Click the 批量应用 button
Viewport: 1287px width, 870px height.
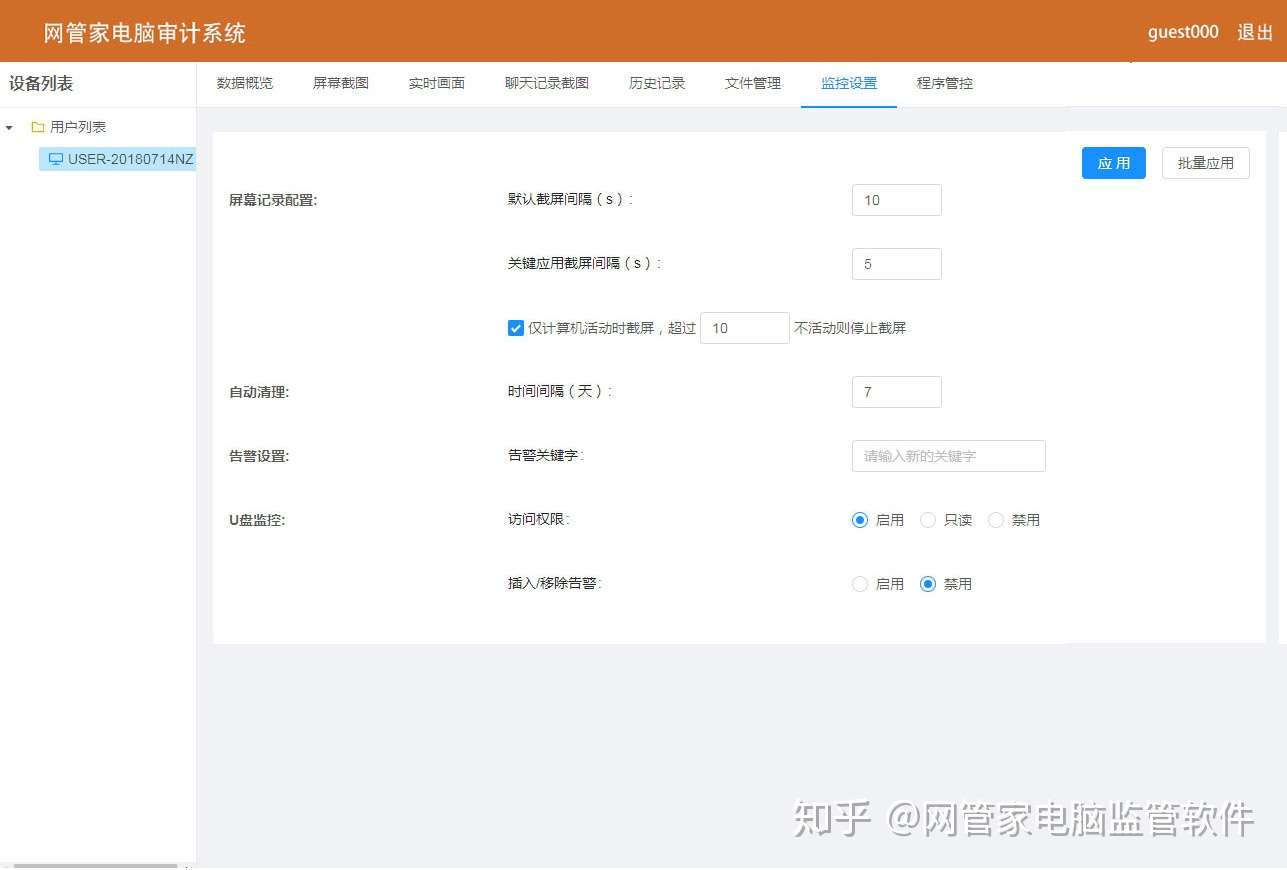pos(1206,163)
